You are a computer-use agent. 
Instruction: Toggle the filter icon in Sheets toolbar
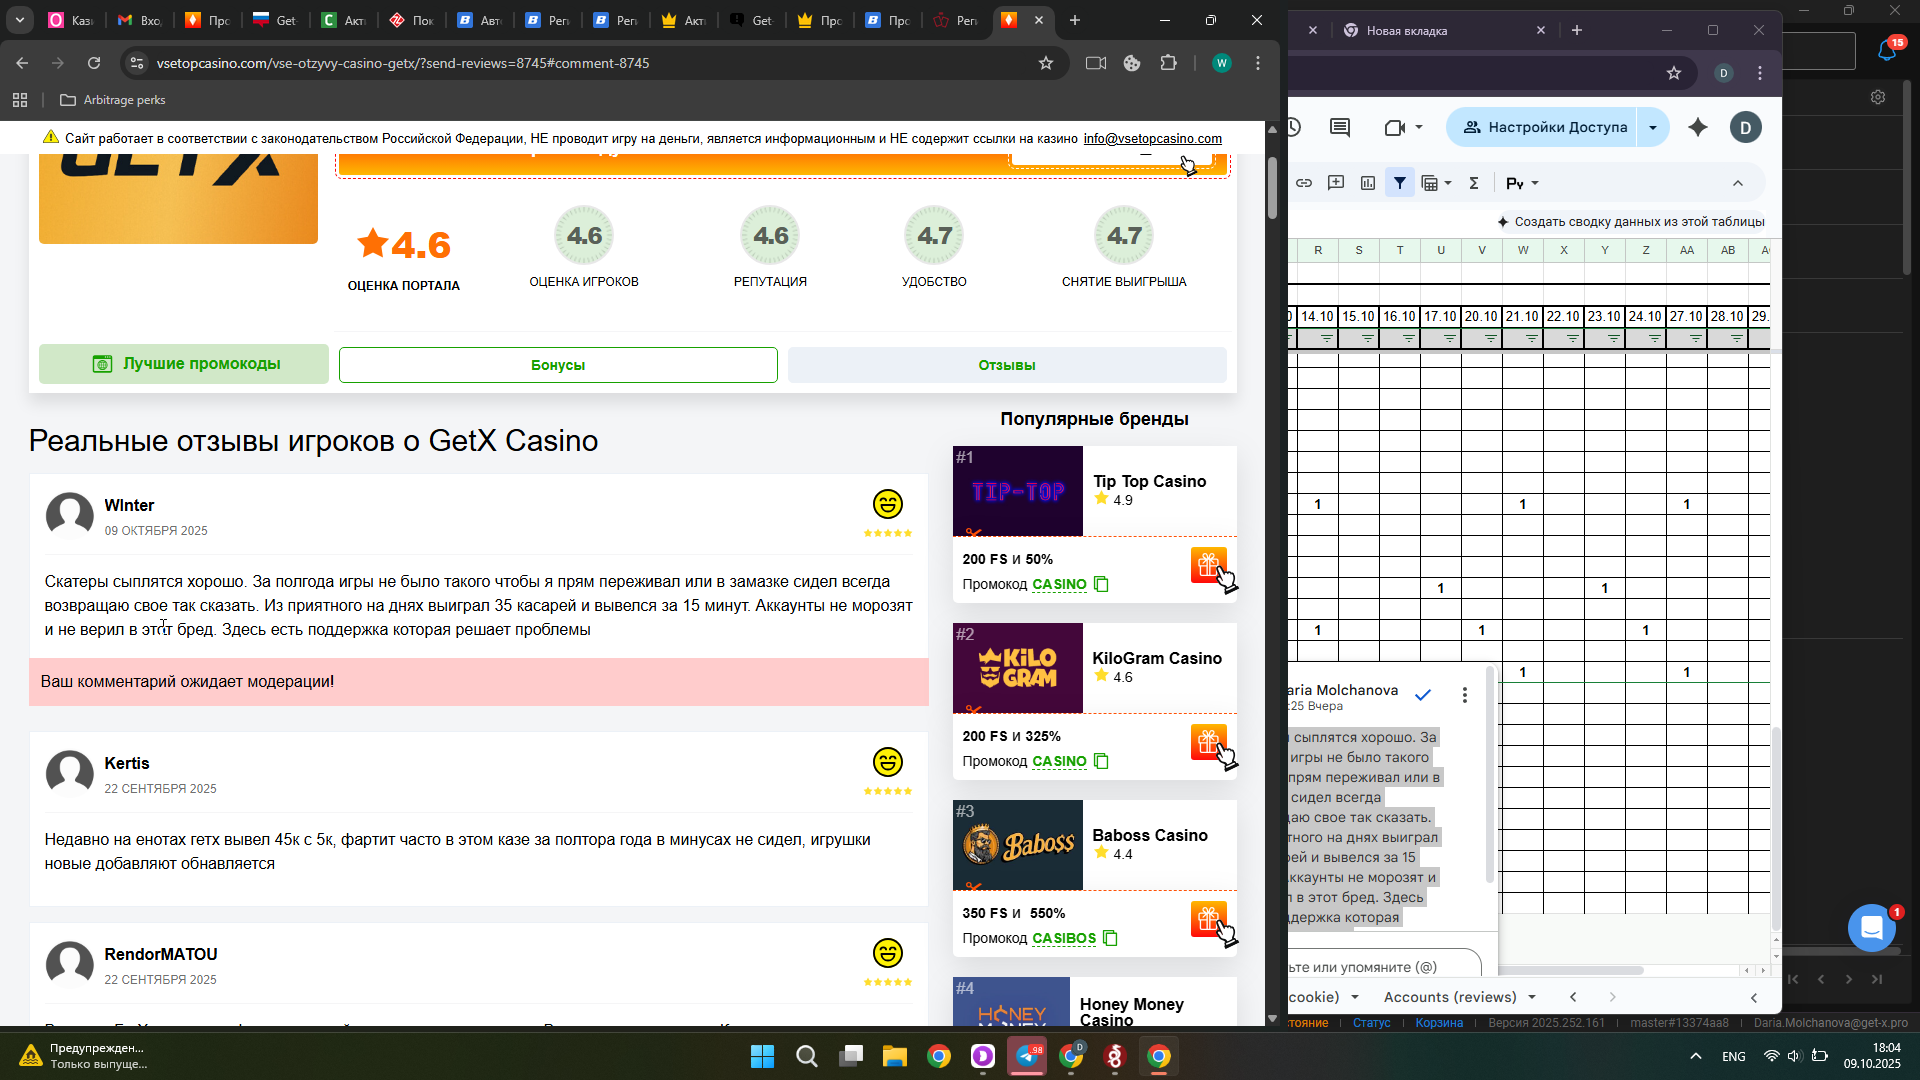(1400, 183)
